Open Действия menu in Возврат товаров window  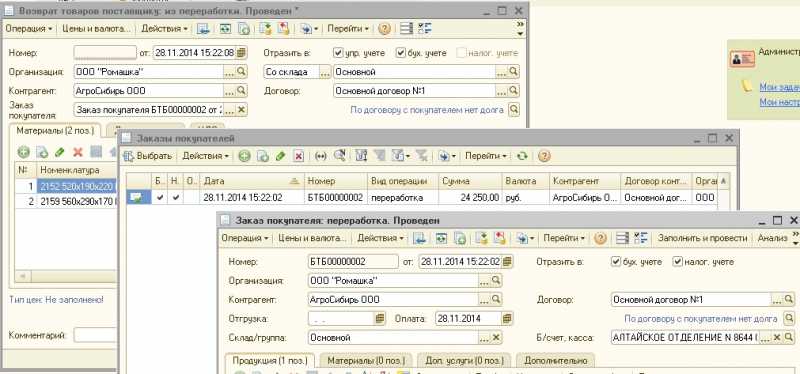(x=164, y=29)
